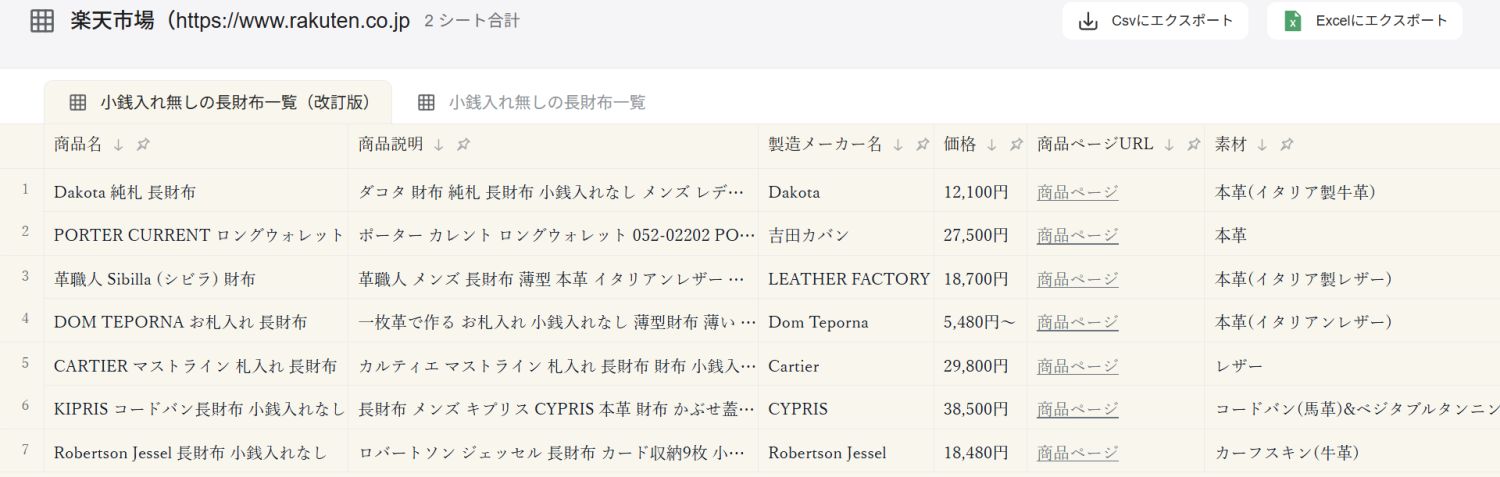Pin the 製造メーカー名 column
Image resolution: width=1500 pixels, height=477 pixels.
click(x=922, y=145)
